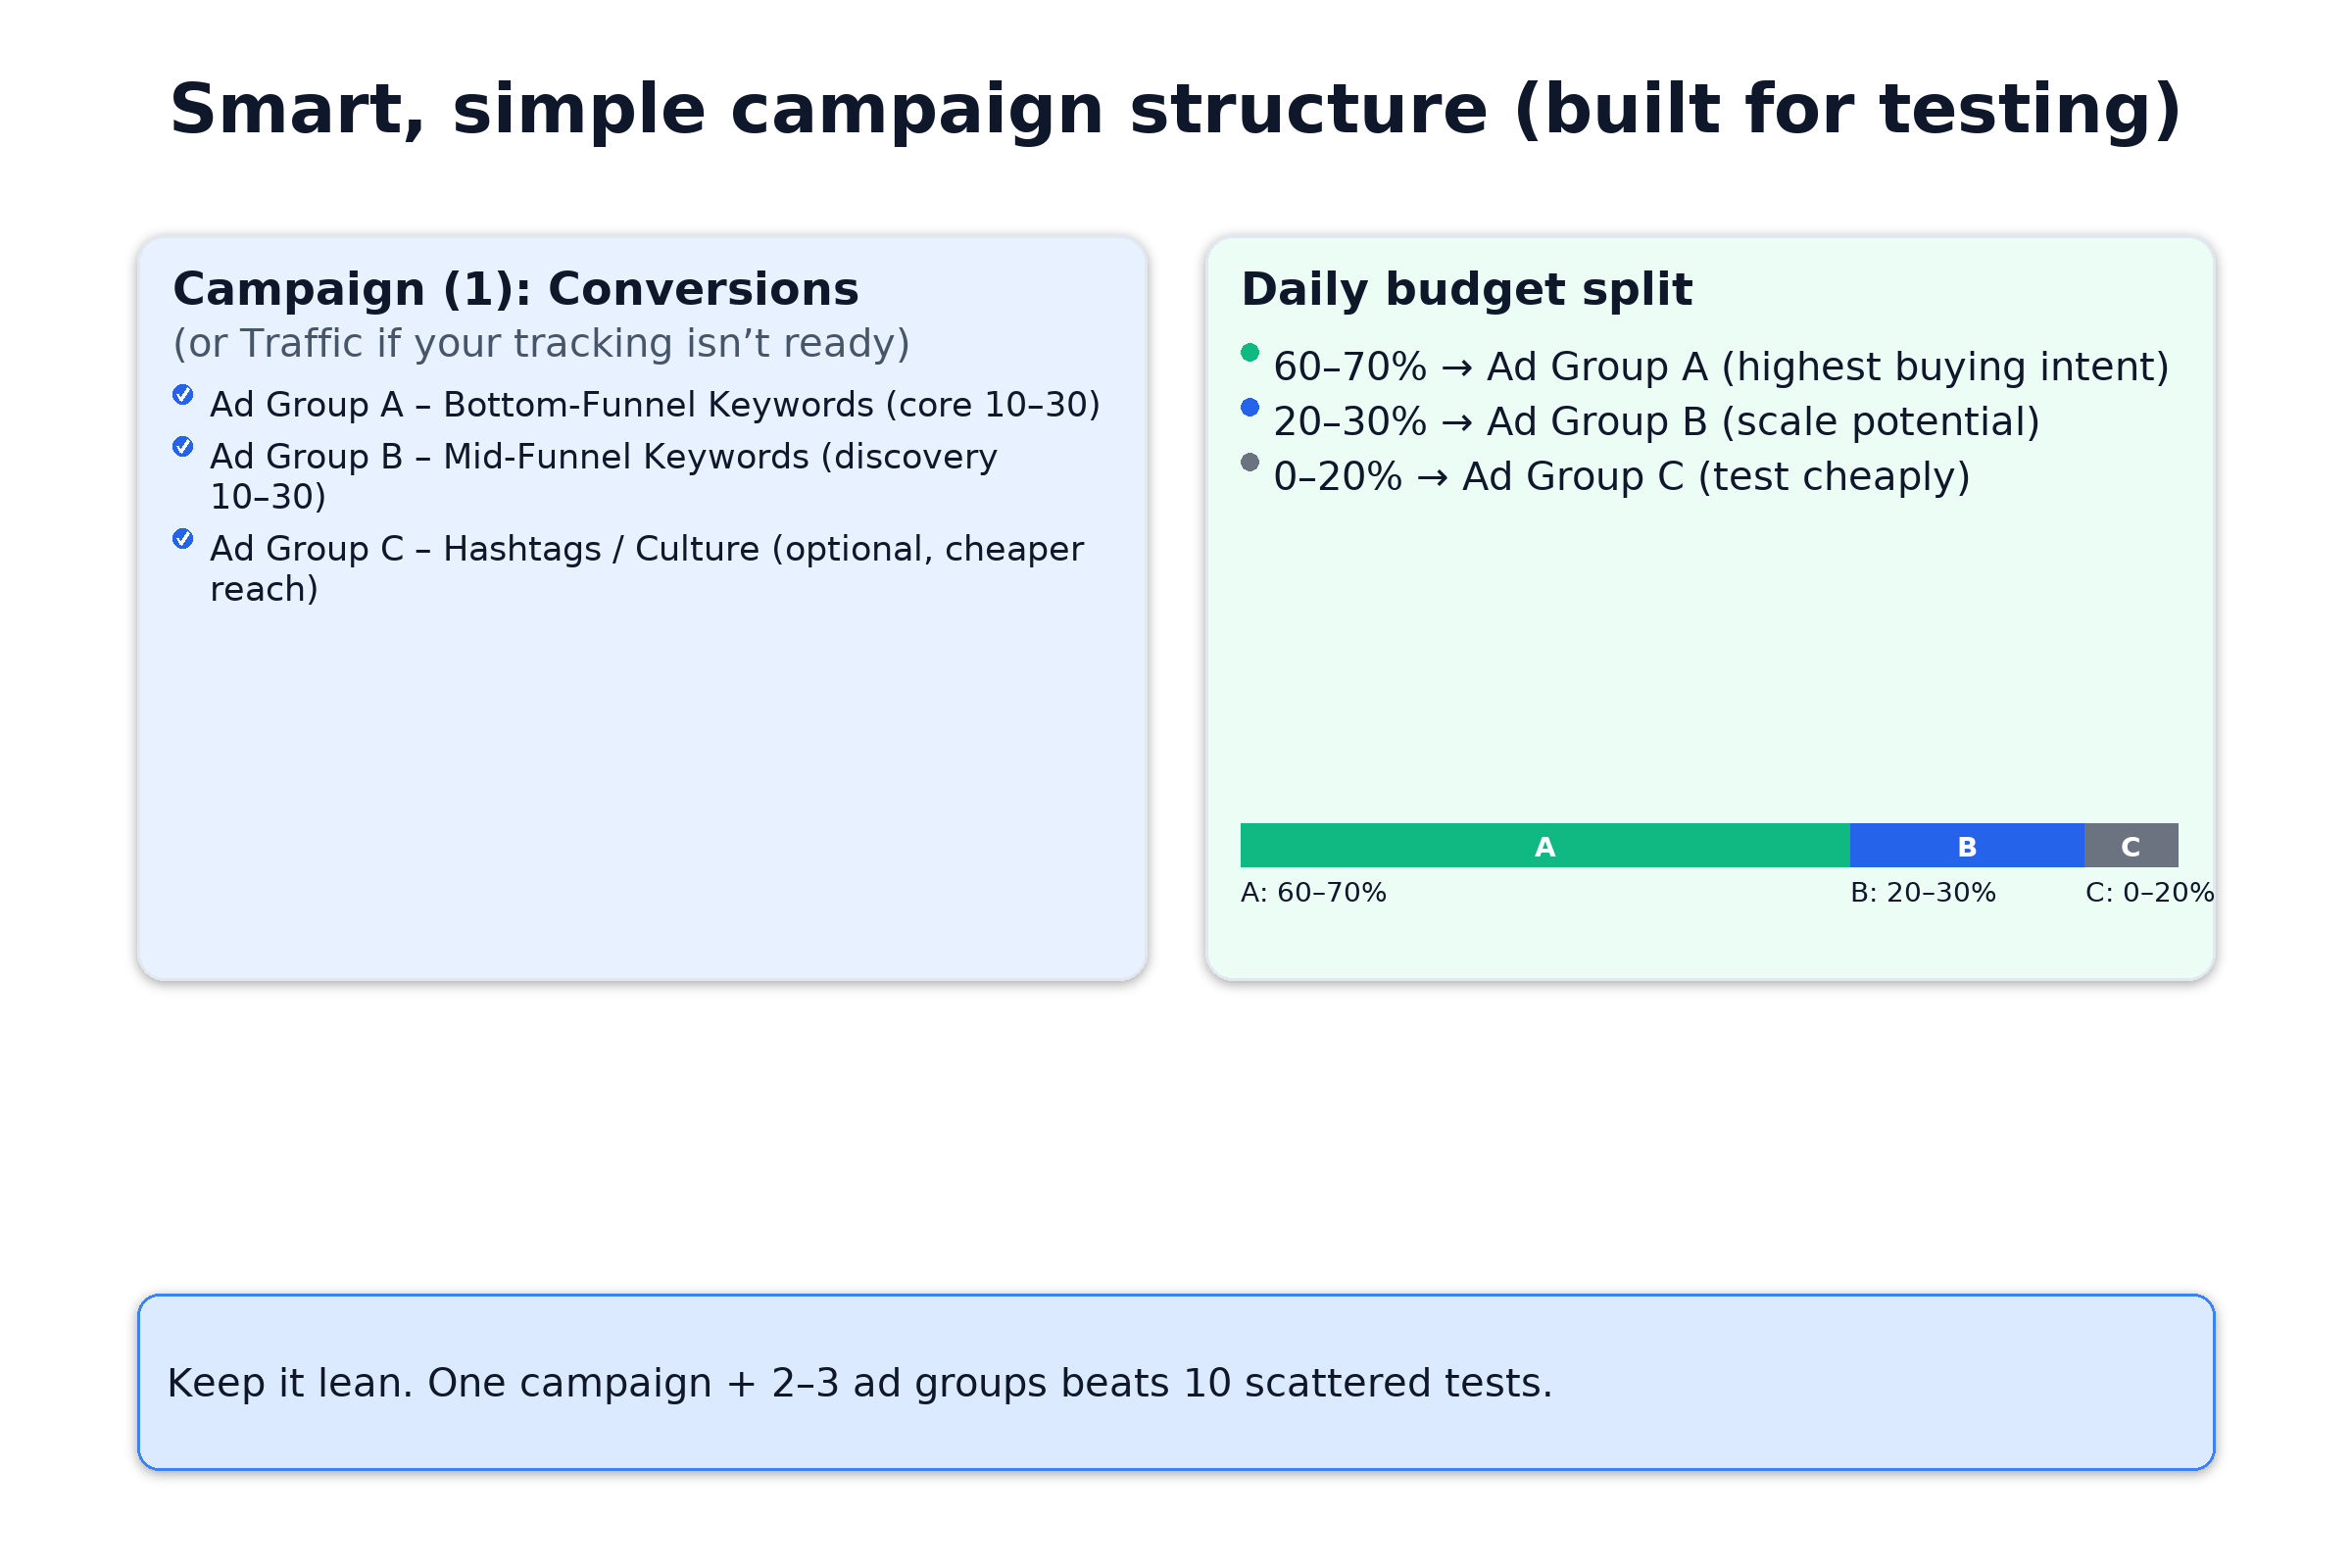The width and height of the screenshot is (2352, 1568).
Task: Select the blue dot next to 20–30%
Action: 1250,407
